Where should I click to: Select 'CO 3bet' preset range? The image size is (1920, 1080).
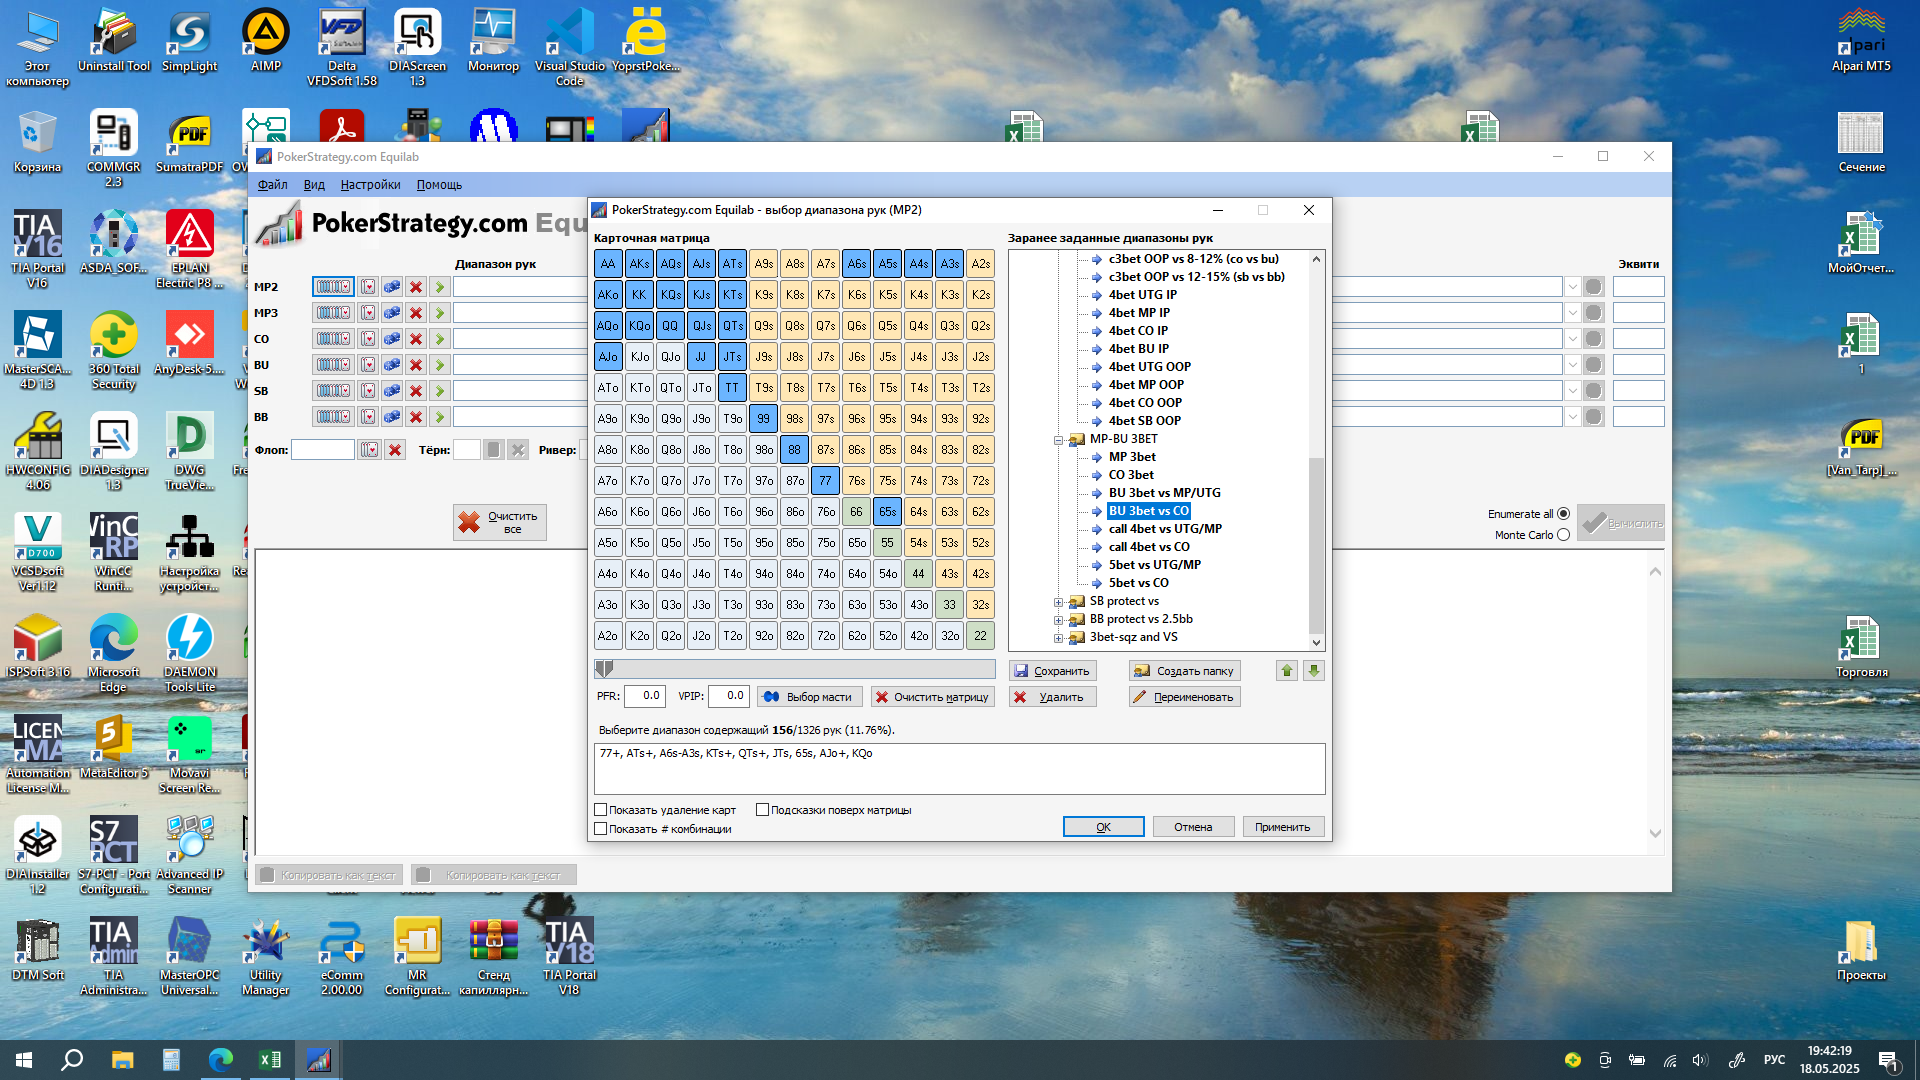[x=1131, y=475]
